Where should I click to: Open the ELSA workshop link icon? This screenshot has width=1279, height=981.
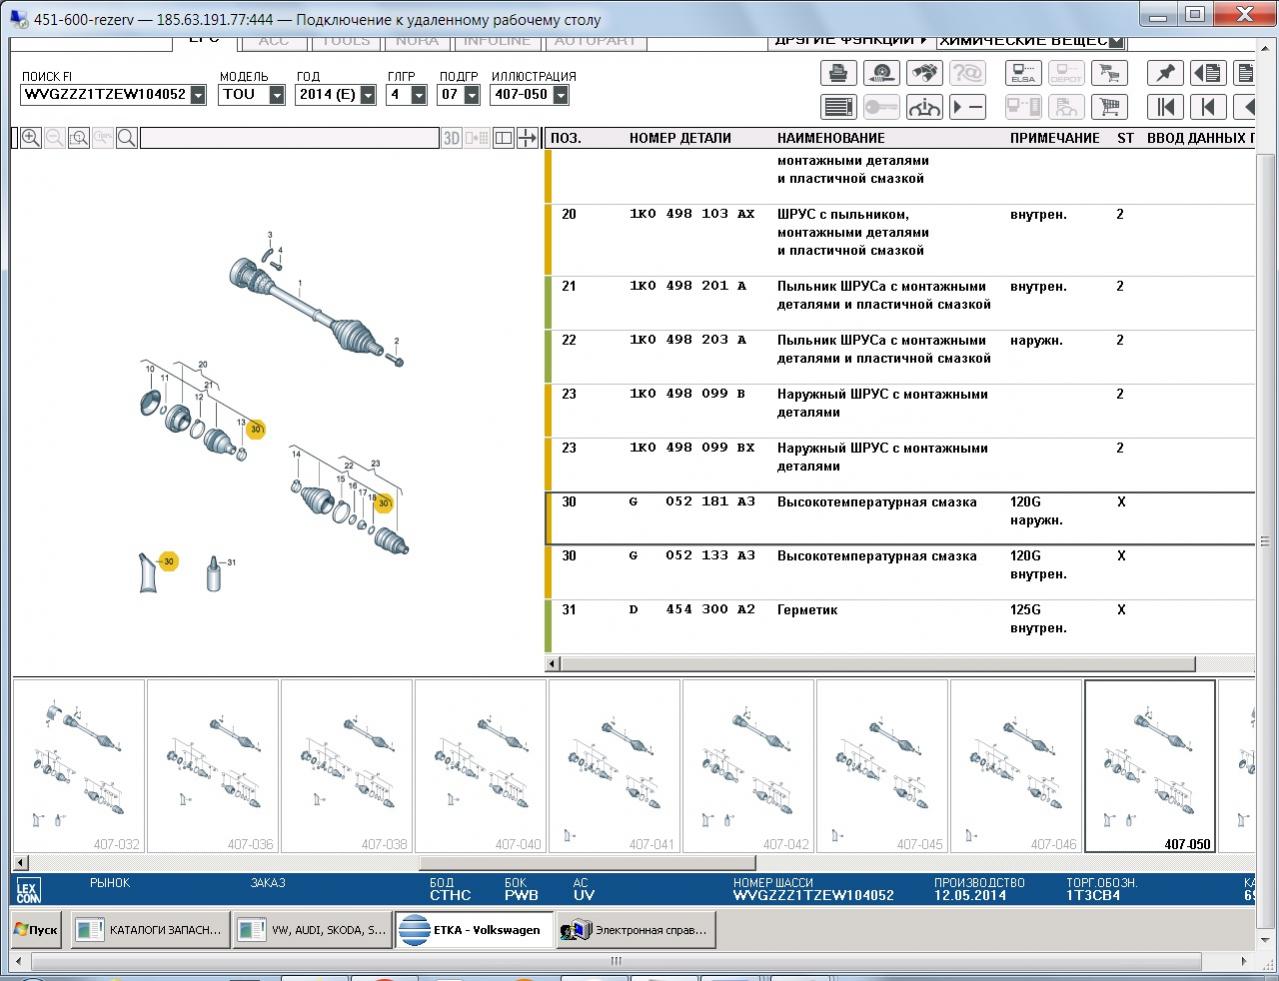click(x=1023, y=73)
